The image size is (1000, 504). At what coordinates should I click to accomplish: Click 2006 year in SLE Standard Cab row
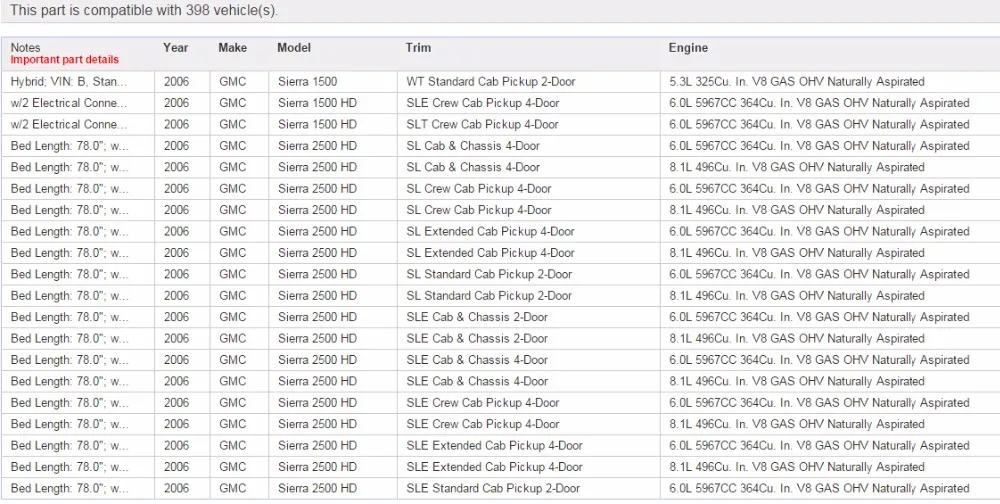[x=176, y=488]
